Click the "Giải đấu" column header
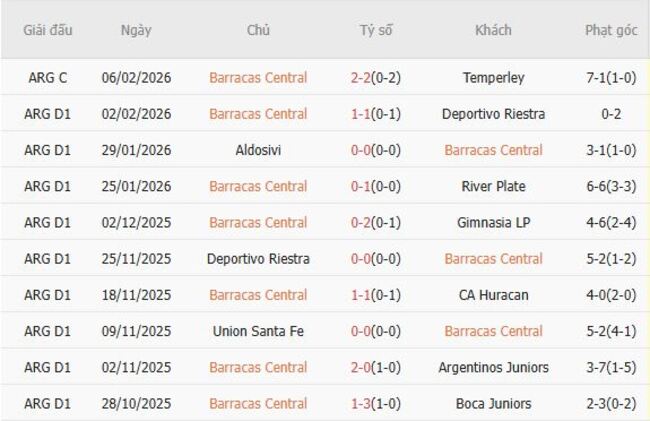 [x=48, y=30]
